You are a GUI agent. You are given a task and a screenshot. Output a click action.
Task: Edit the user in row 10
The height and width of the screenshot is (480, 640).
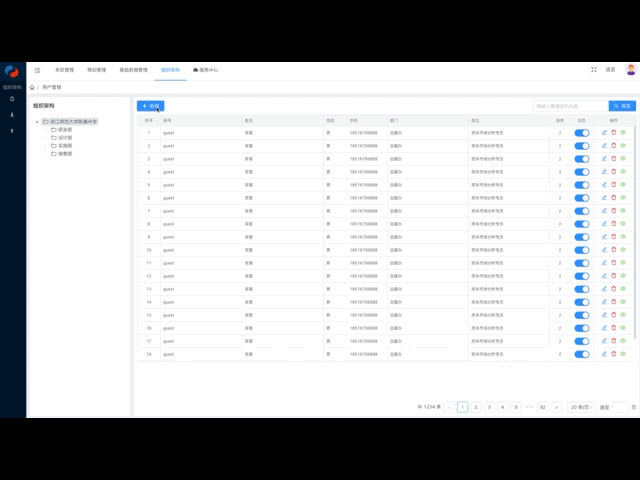pos(604,250)
